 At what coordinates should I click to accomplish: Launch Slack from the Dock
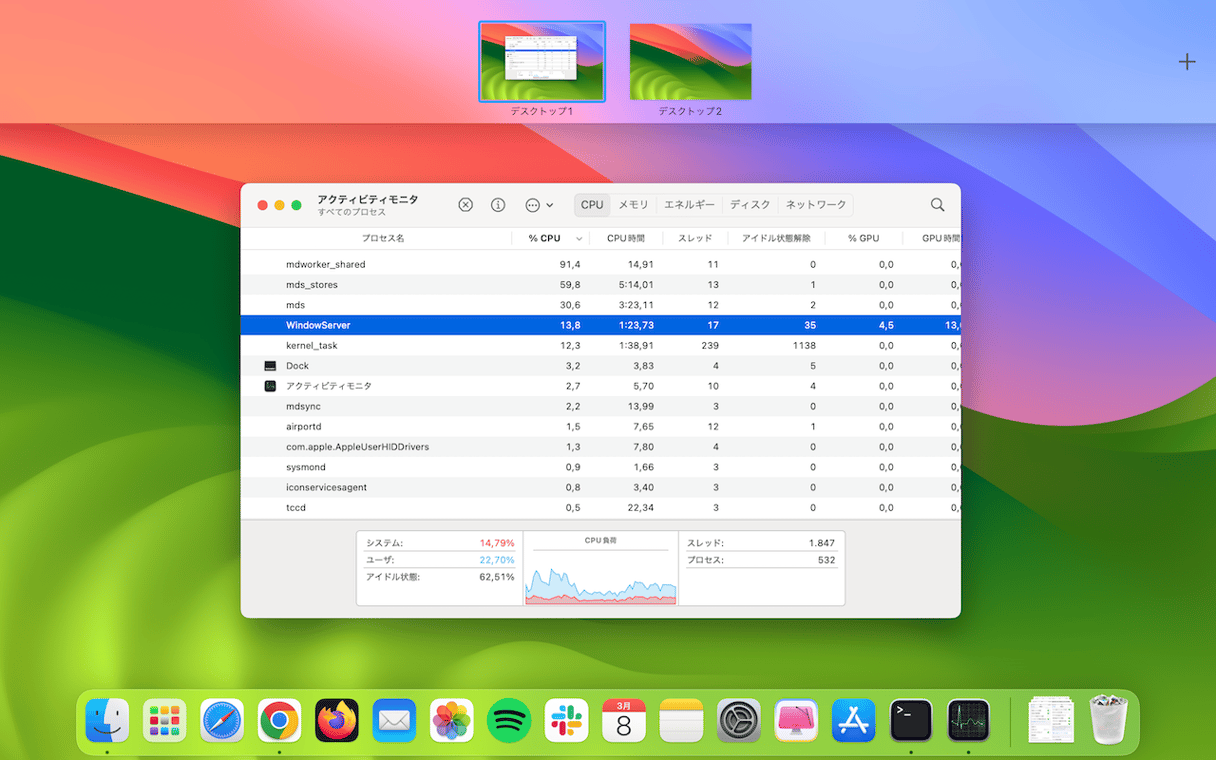(566, 720)
